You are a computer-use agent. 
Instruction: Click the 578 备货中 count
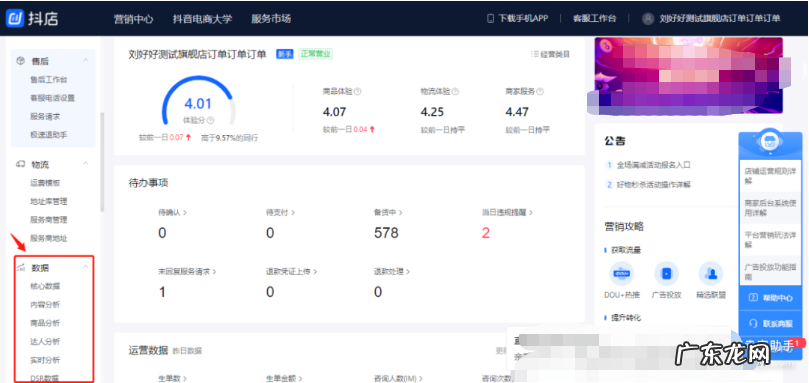tap(386, 233)
